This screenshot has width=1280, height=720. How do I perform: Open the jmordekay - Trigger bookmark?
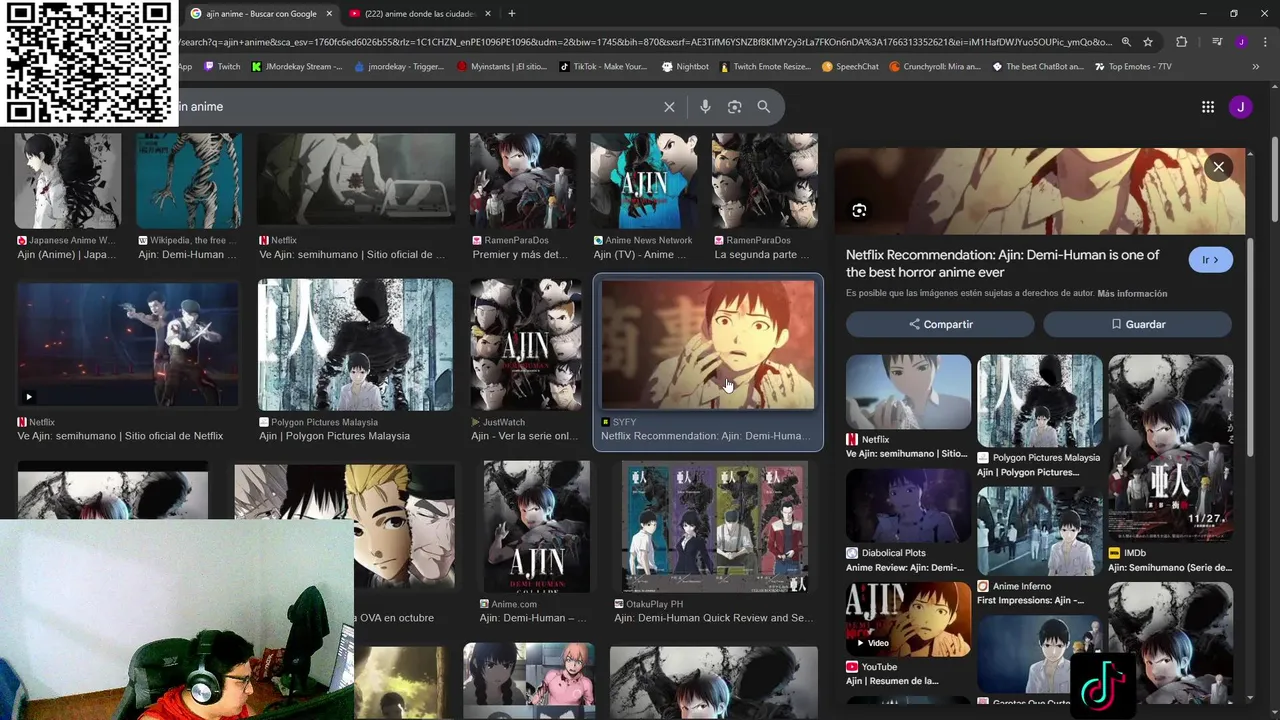(399, 67)
